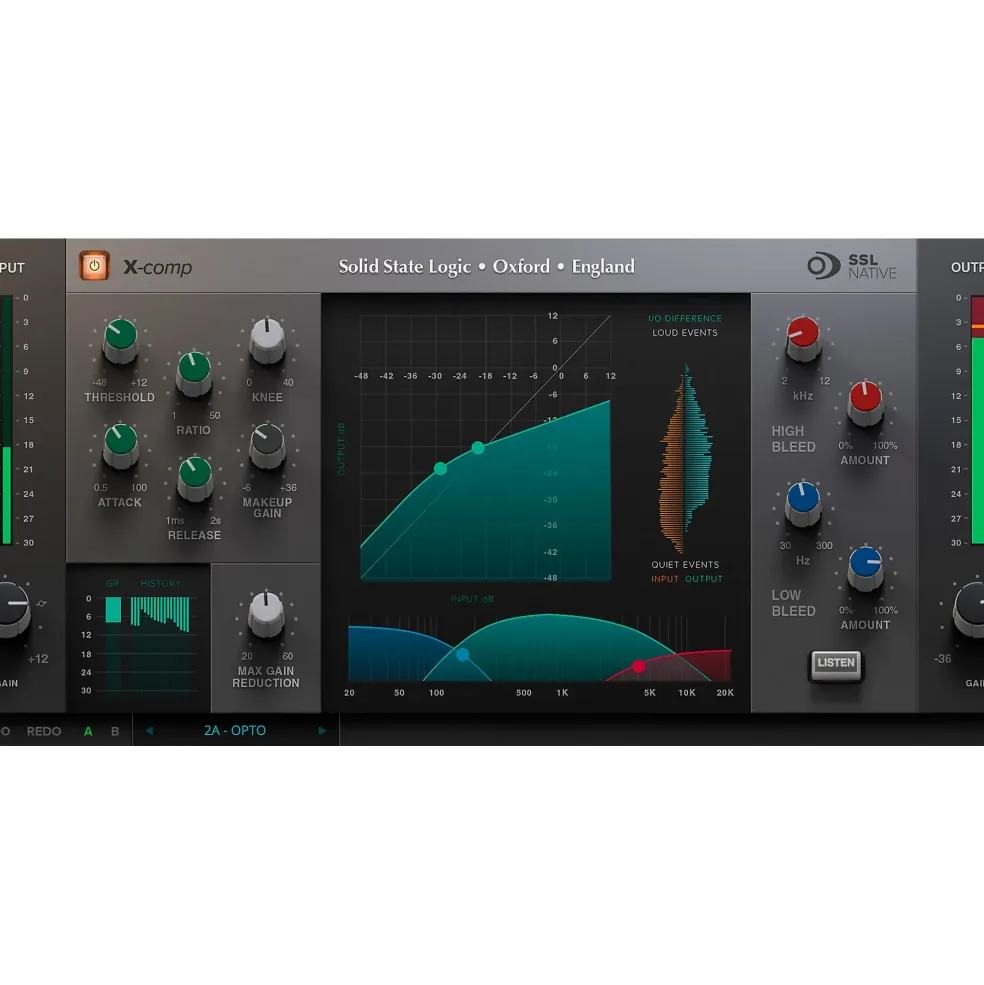Switch to the A comparison slot
This screenshot has width=984, height=985.
coord(88,731)
